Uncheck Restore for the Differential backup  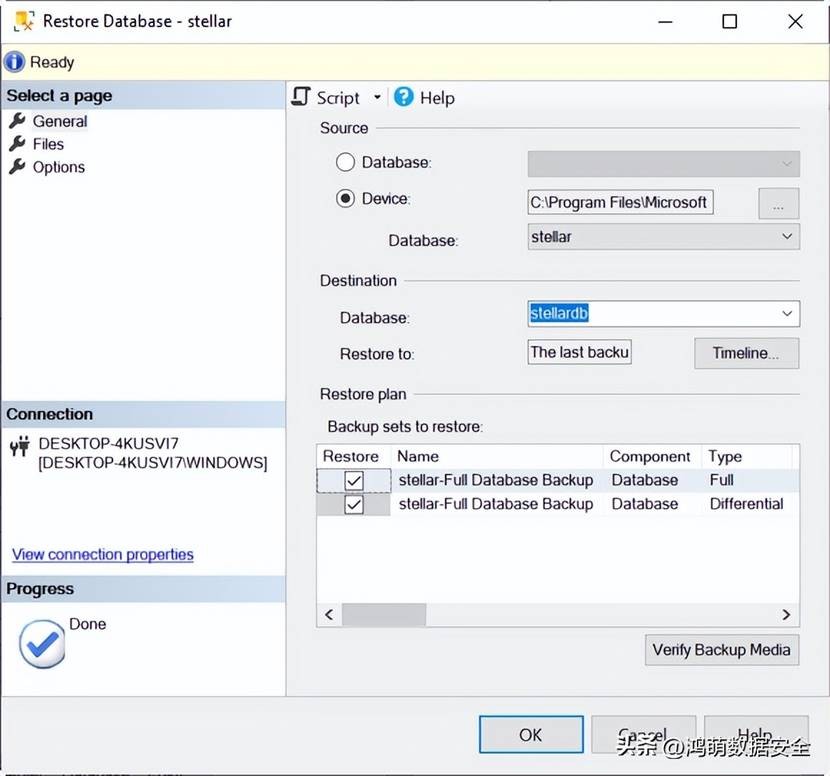click(354, 504)
